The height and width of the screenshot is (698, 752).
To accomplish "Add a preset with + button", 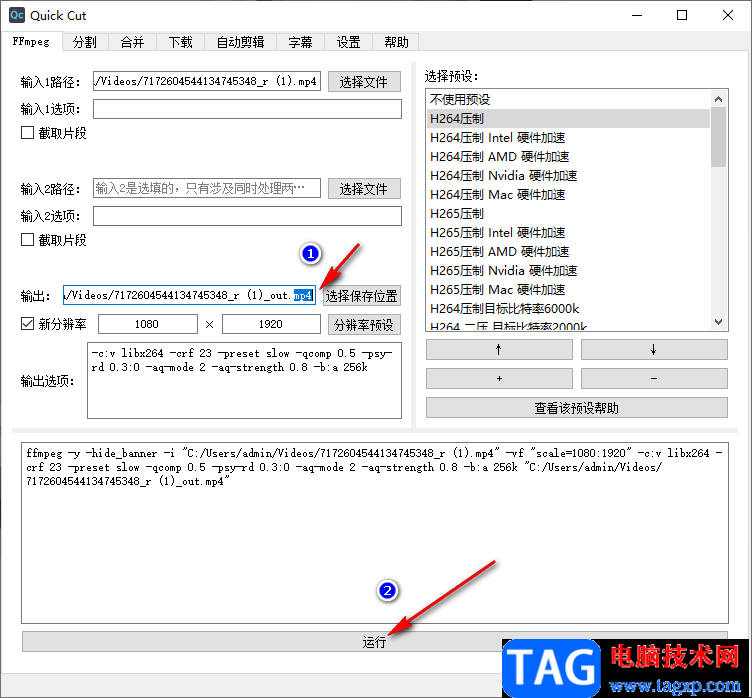I will pyautogui.click(x=499, y=379).
